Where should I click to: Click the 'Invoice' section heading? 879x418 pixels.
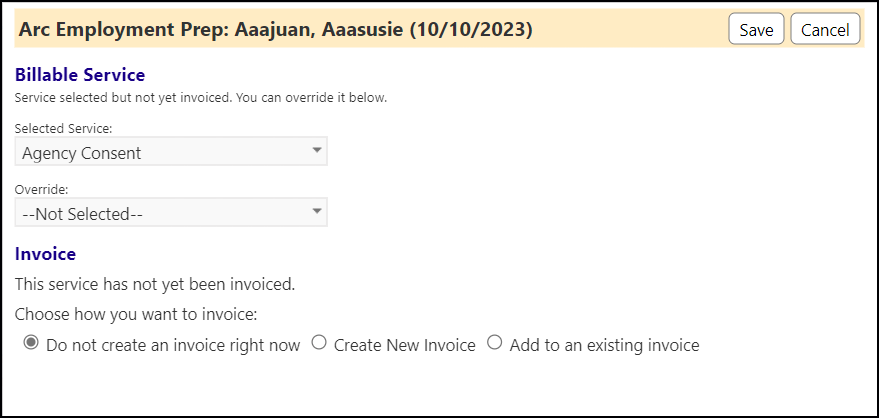pos(45,254)
